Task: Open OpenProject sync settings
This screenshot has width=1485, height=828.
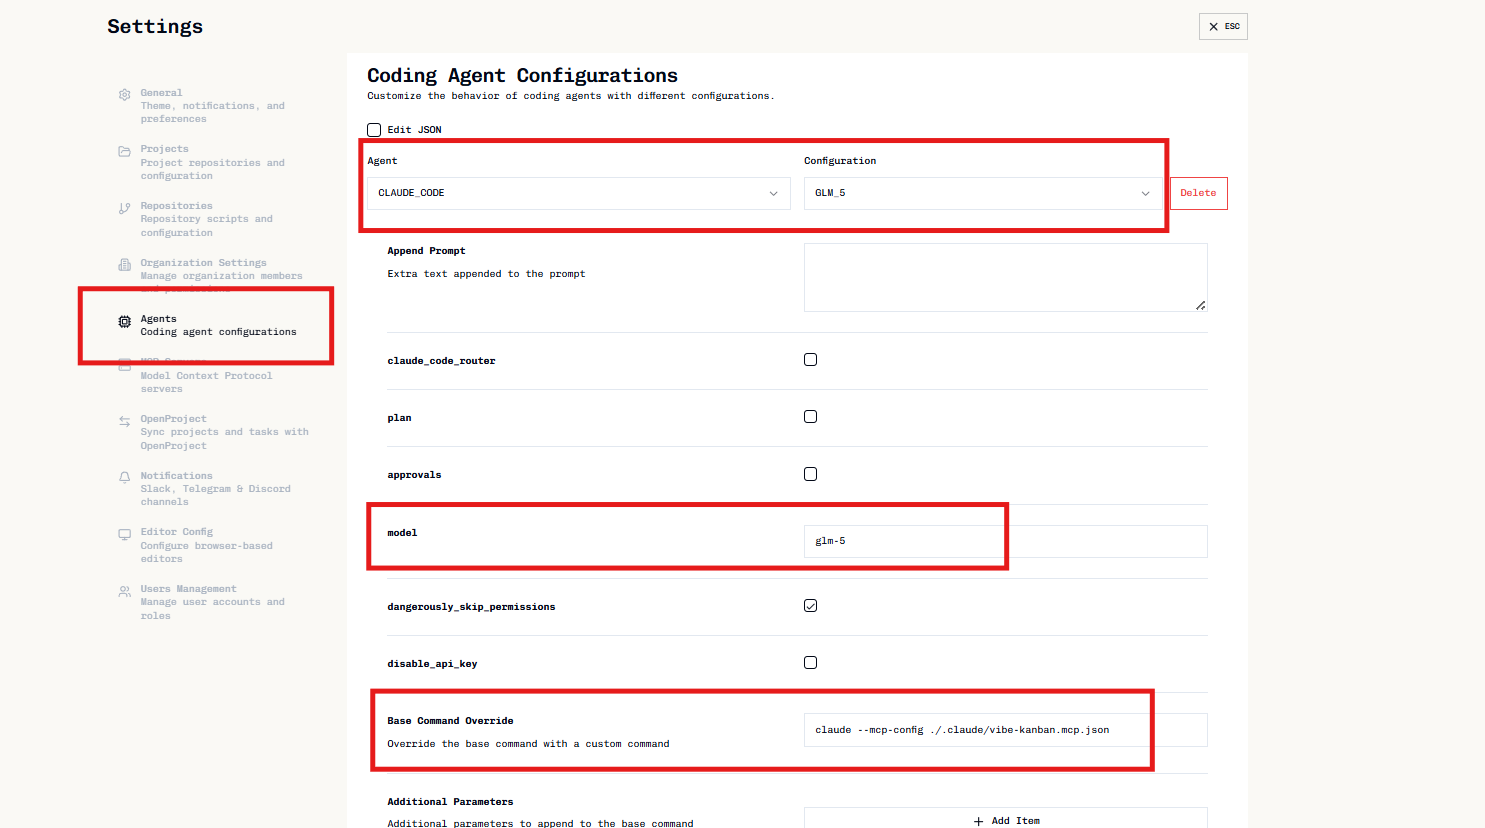Action: point(212,432)
